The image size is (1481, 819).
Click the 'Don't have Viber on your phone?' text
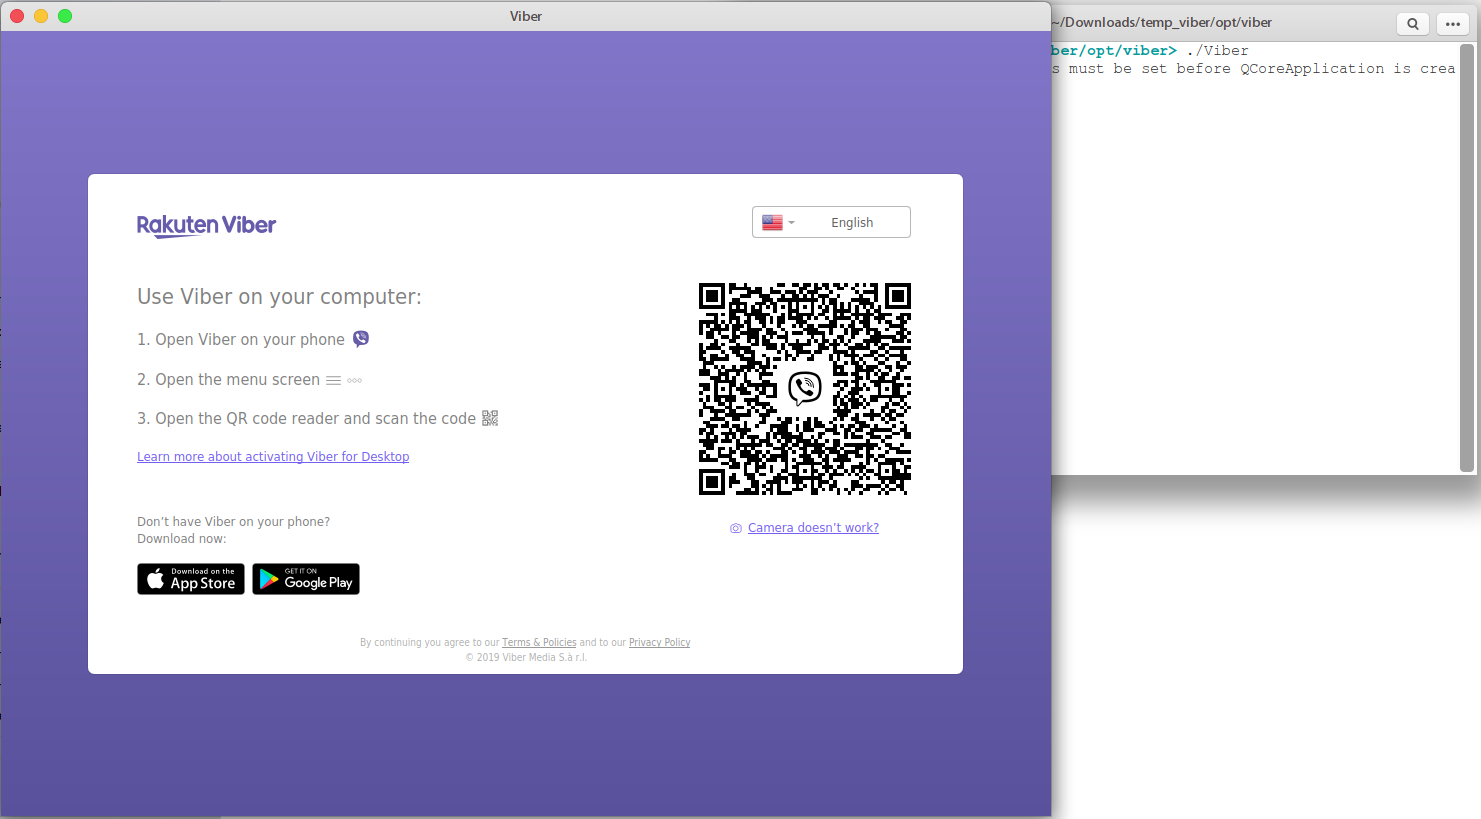233,522
